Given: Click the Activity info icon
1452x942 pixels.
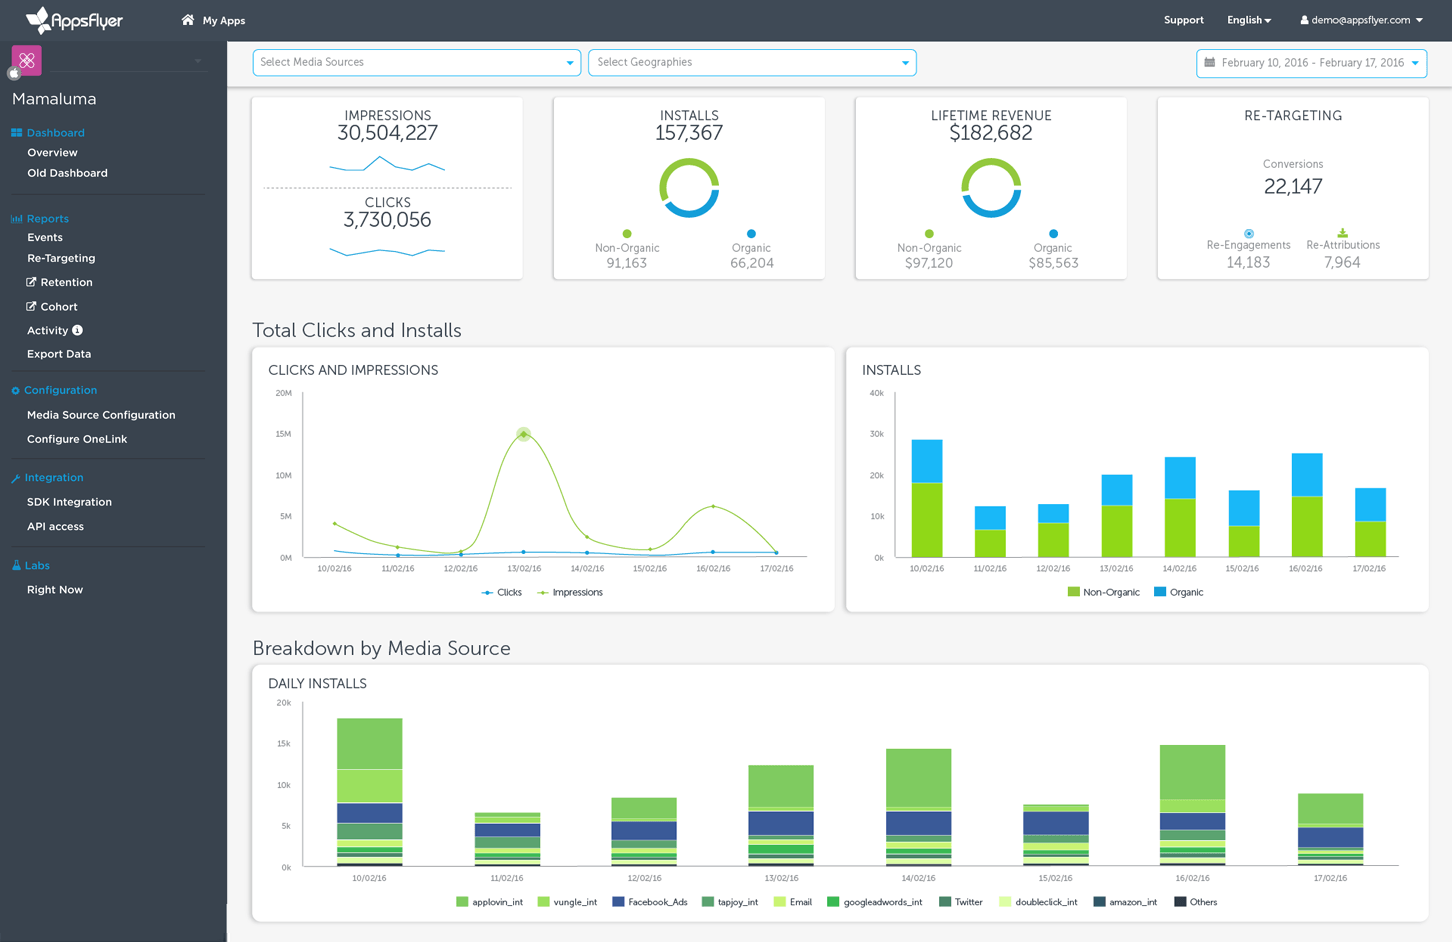Looking at the screenshot, I should (x=78, y=331).
